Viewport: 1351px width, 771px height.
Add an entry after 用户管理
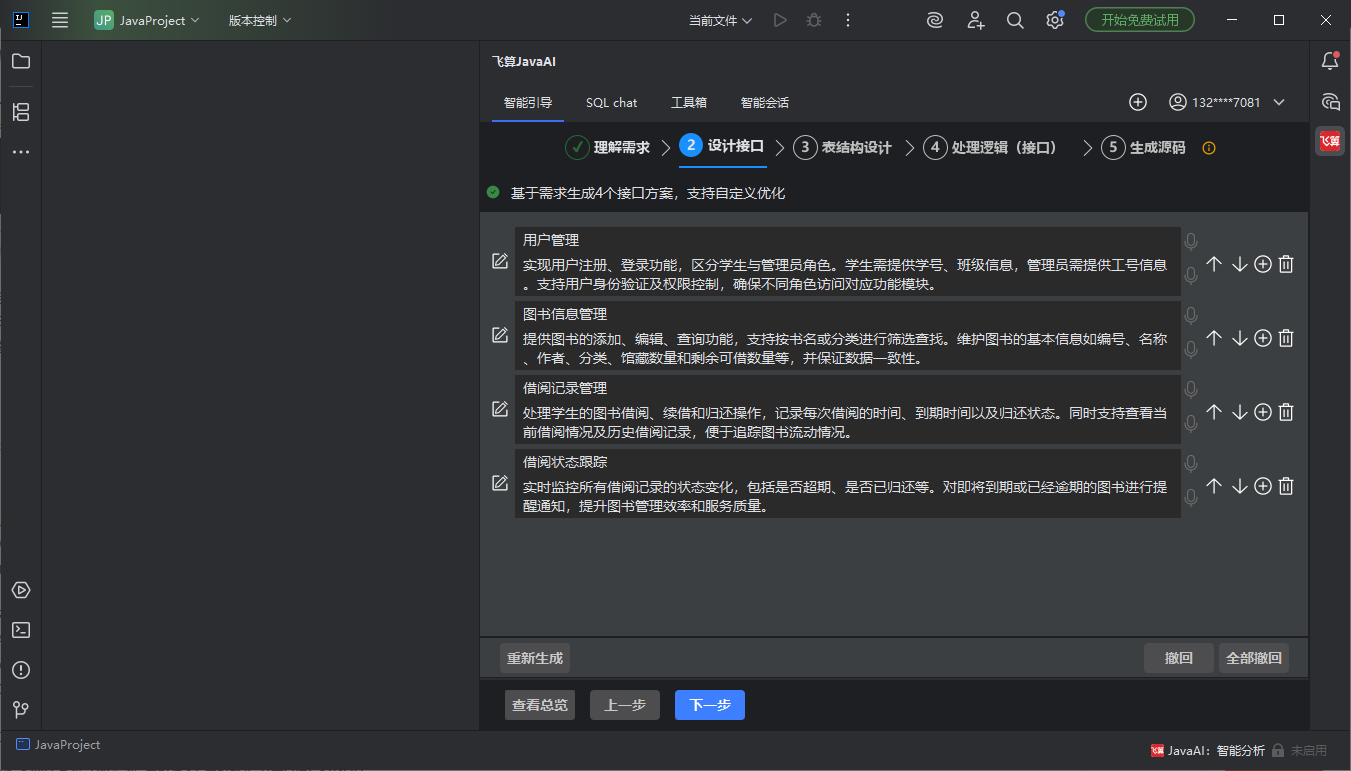point(1263,264)
